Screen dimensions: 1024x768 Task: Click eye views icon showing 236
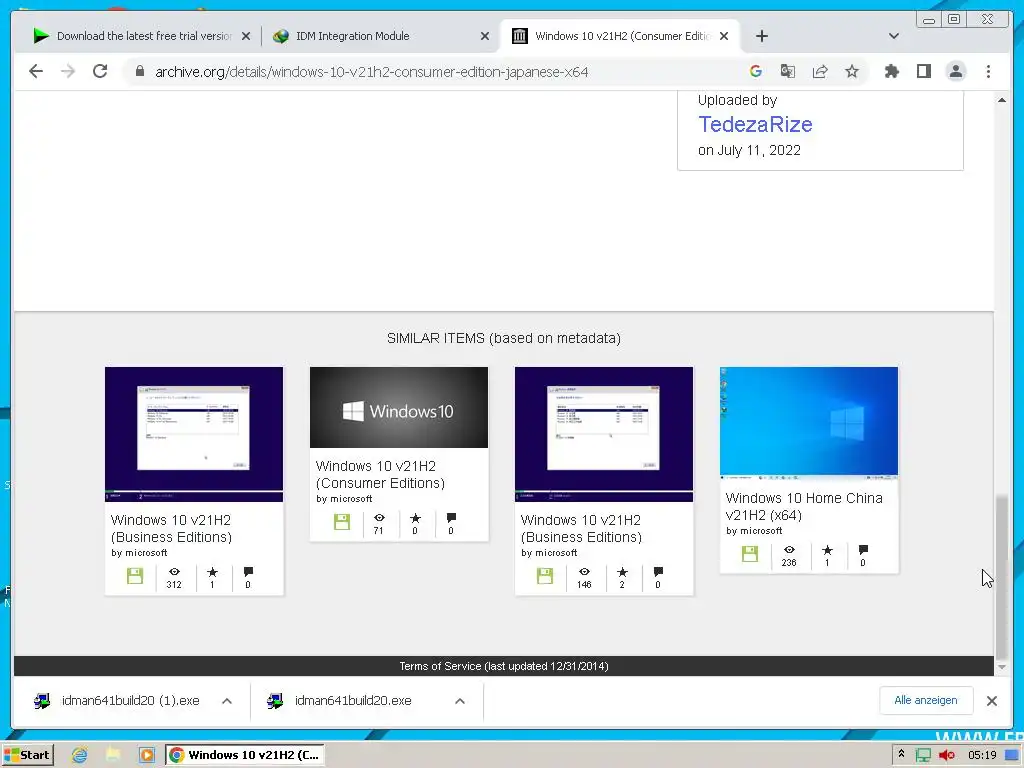click(x=789, y=549)
